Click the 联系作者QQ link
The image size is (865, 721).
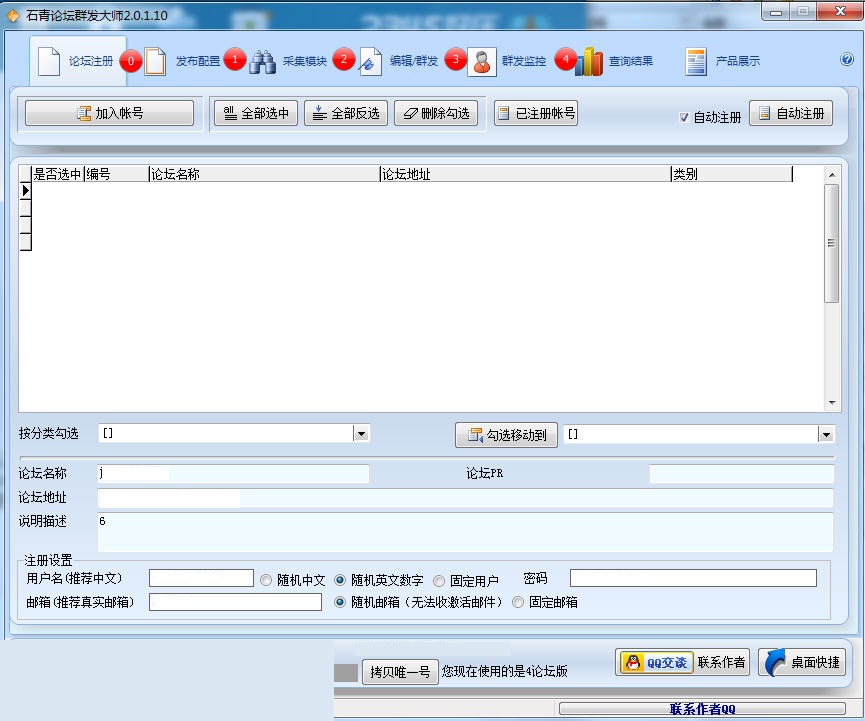click(703, 708)
